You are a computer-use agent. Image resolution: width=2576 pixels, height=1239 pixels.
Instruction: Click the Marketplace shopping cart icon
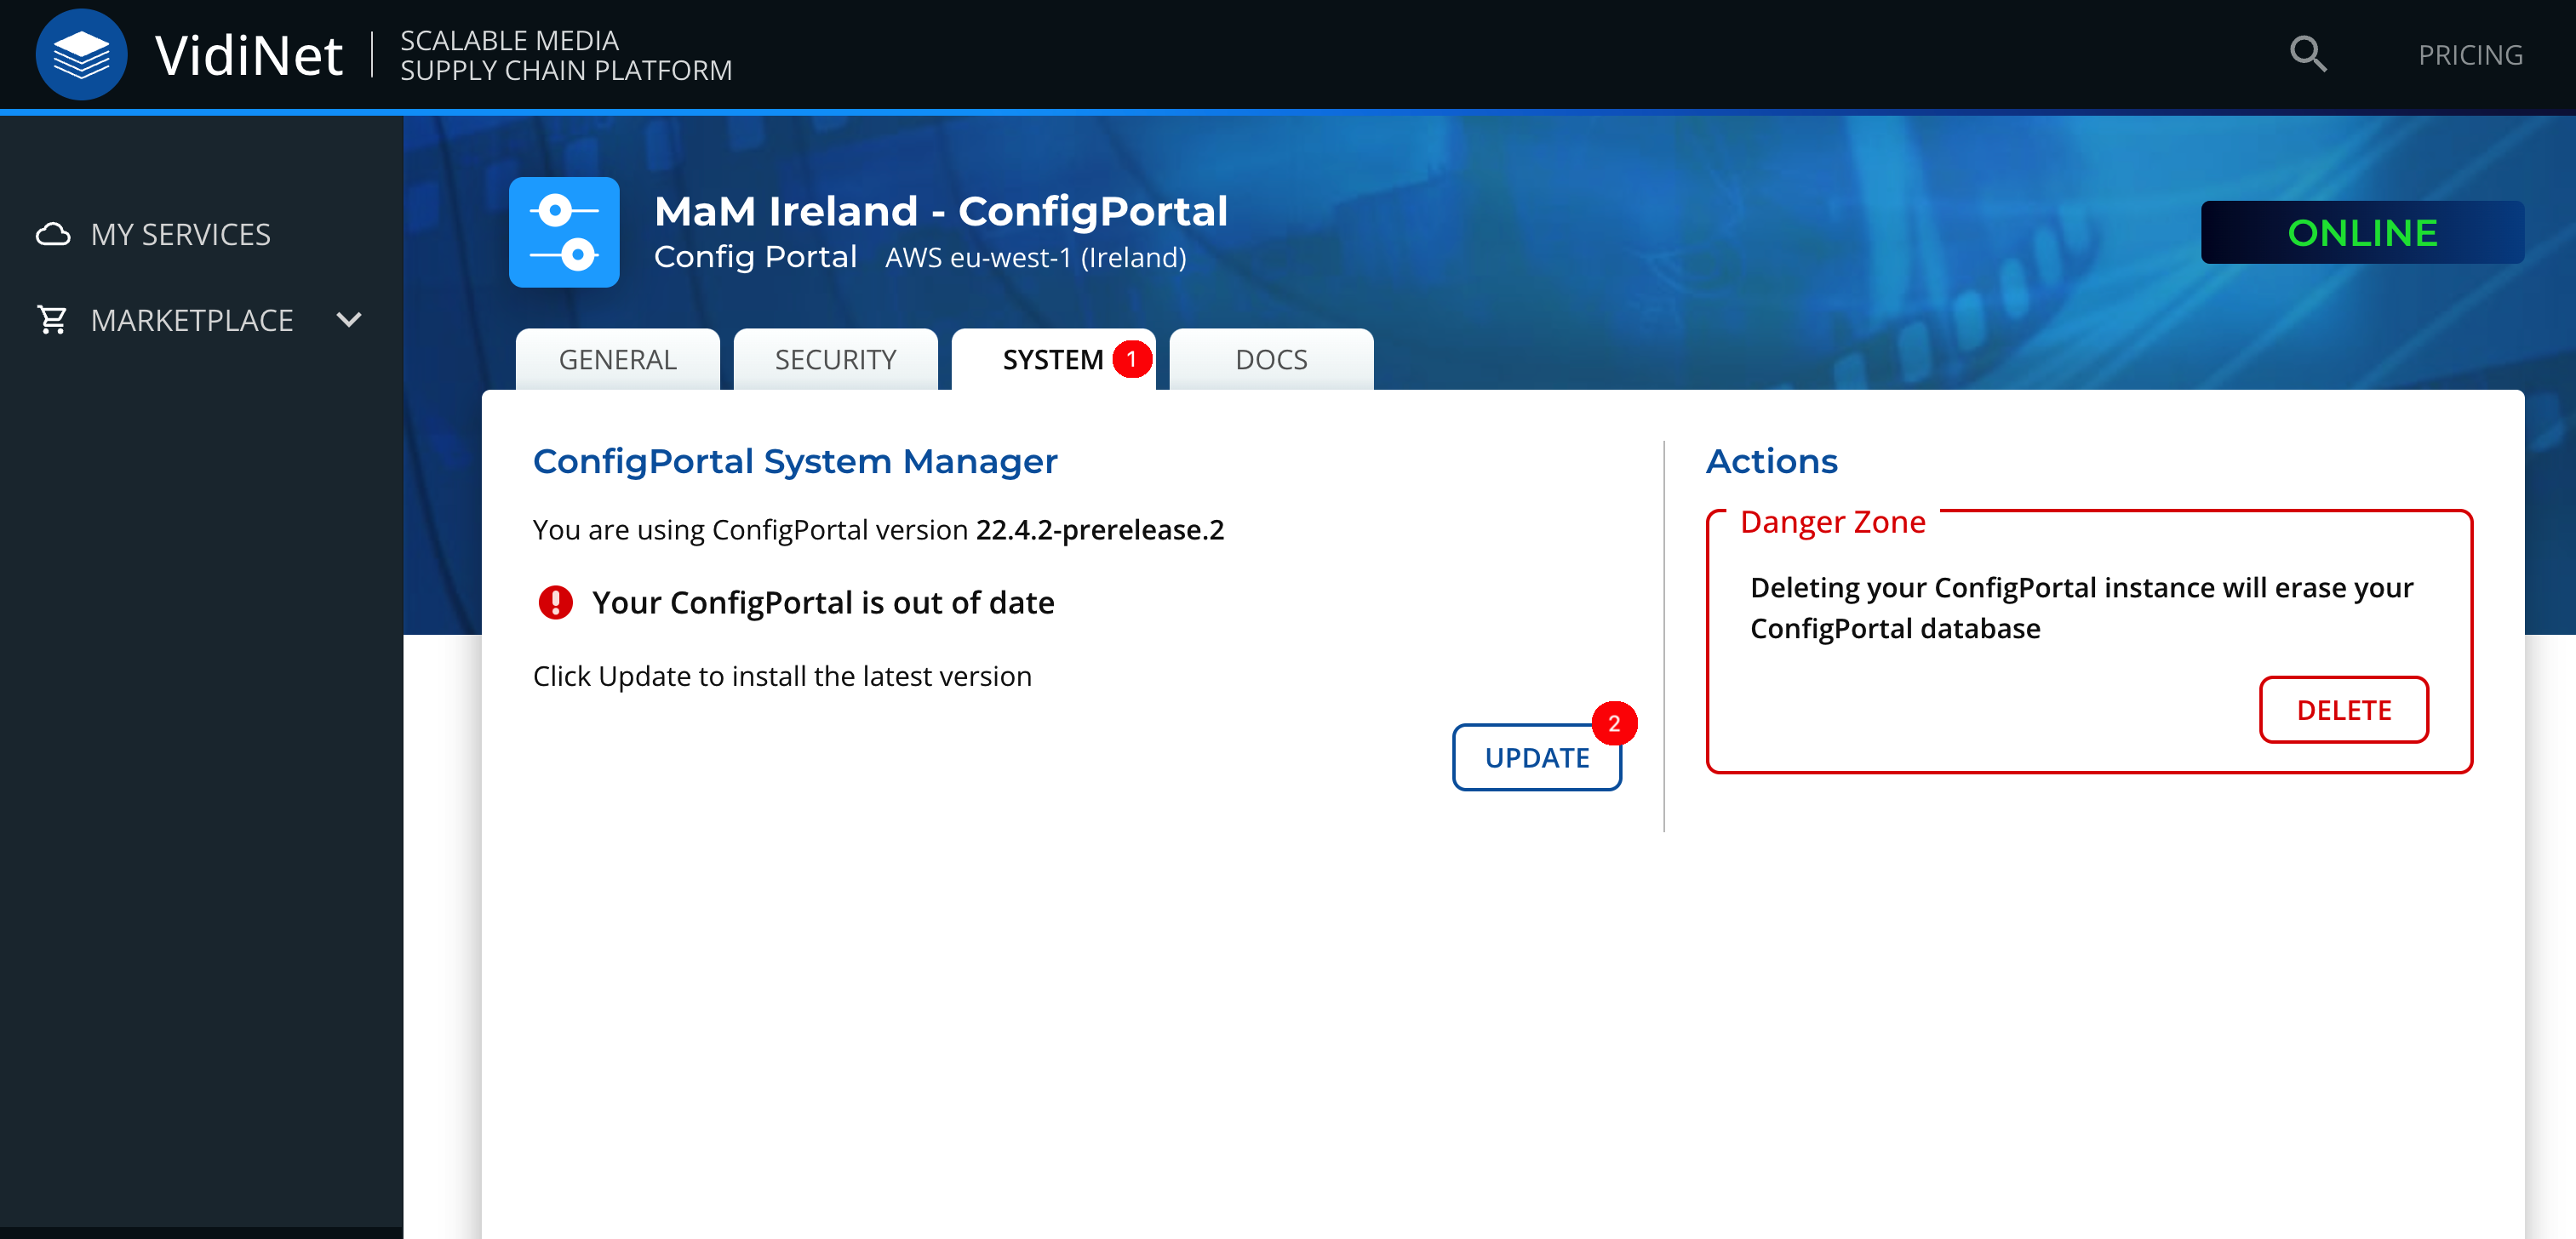click(52, 320)
